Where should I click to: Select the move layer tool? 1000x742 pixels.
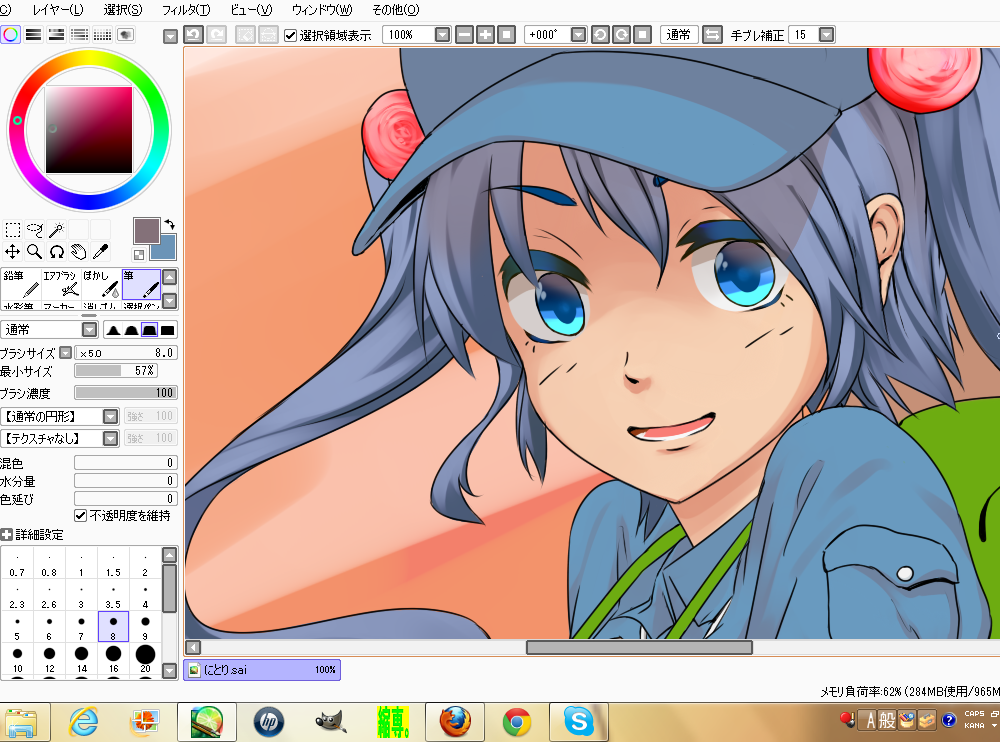coord(13,251)
